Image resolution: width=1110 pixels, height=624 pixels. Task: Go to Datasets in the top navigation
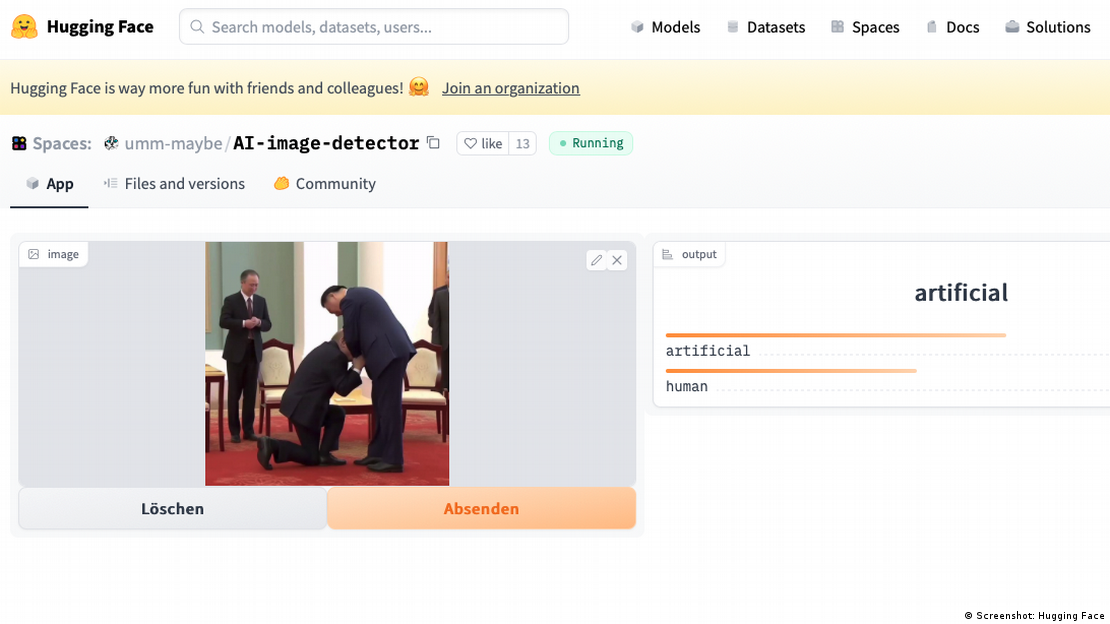pos(765,27)
